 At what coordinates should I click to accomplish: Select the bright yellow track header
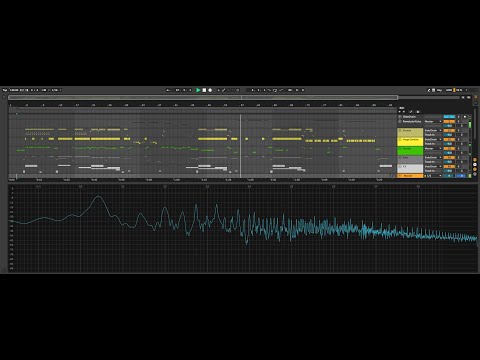tap(410, 141)
